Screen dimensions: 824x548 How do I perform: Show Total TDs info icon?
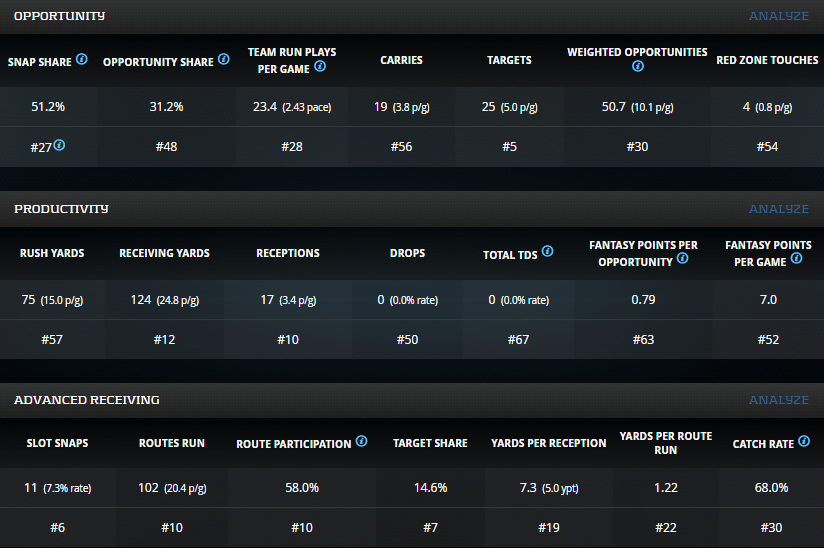[x=546, y=253]
